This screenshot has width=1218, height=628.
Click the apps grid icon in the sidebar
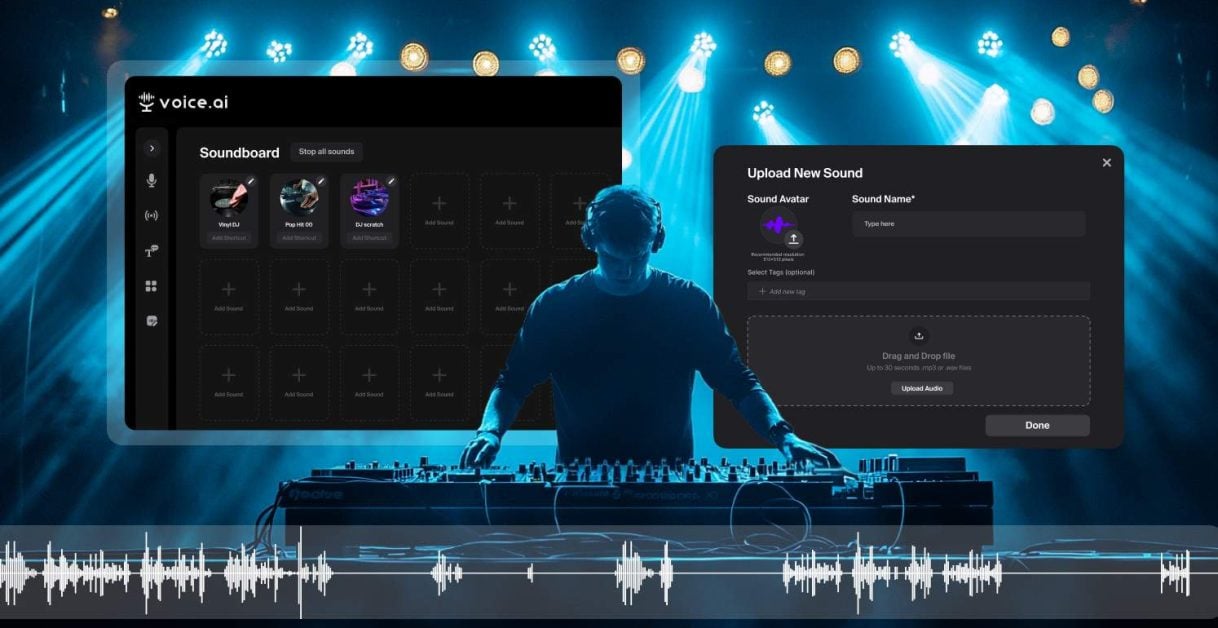(x=152, y=287)
